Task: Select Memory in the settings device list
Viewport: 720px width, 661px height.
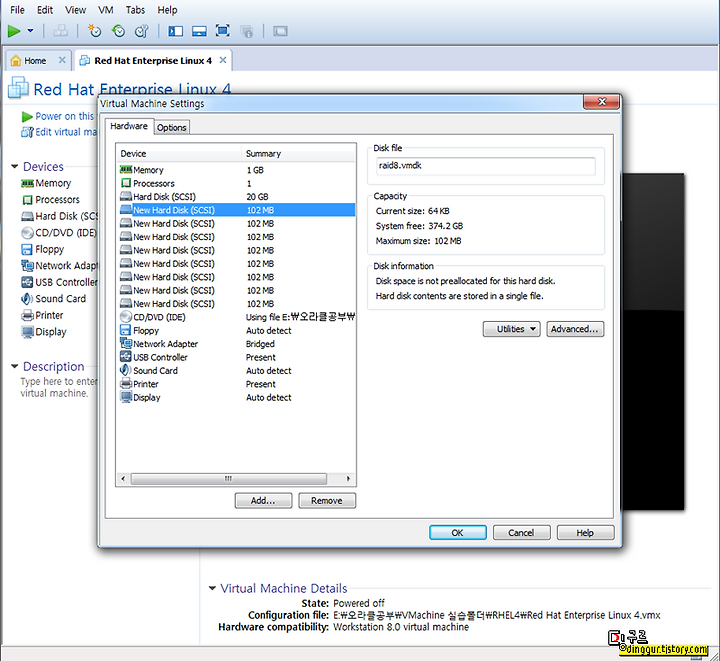Action: click(236, 170)
